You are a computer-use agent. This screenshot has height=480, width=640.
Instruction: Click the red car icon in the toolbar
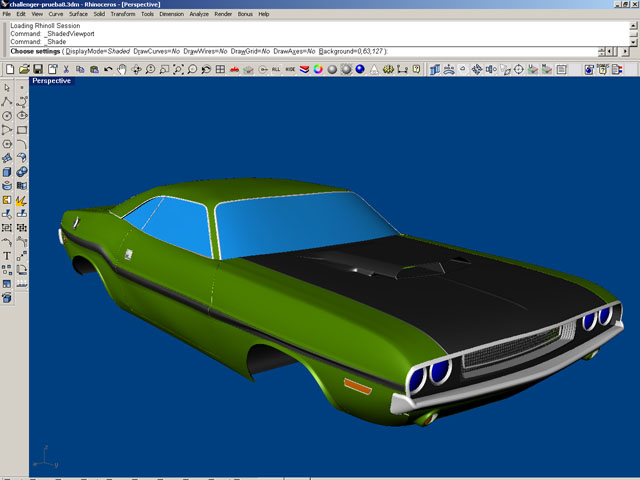[x=234, y=69]
